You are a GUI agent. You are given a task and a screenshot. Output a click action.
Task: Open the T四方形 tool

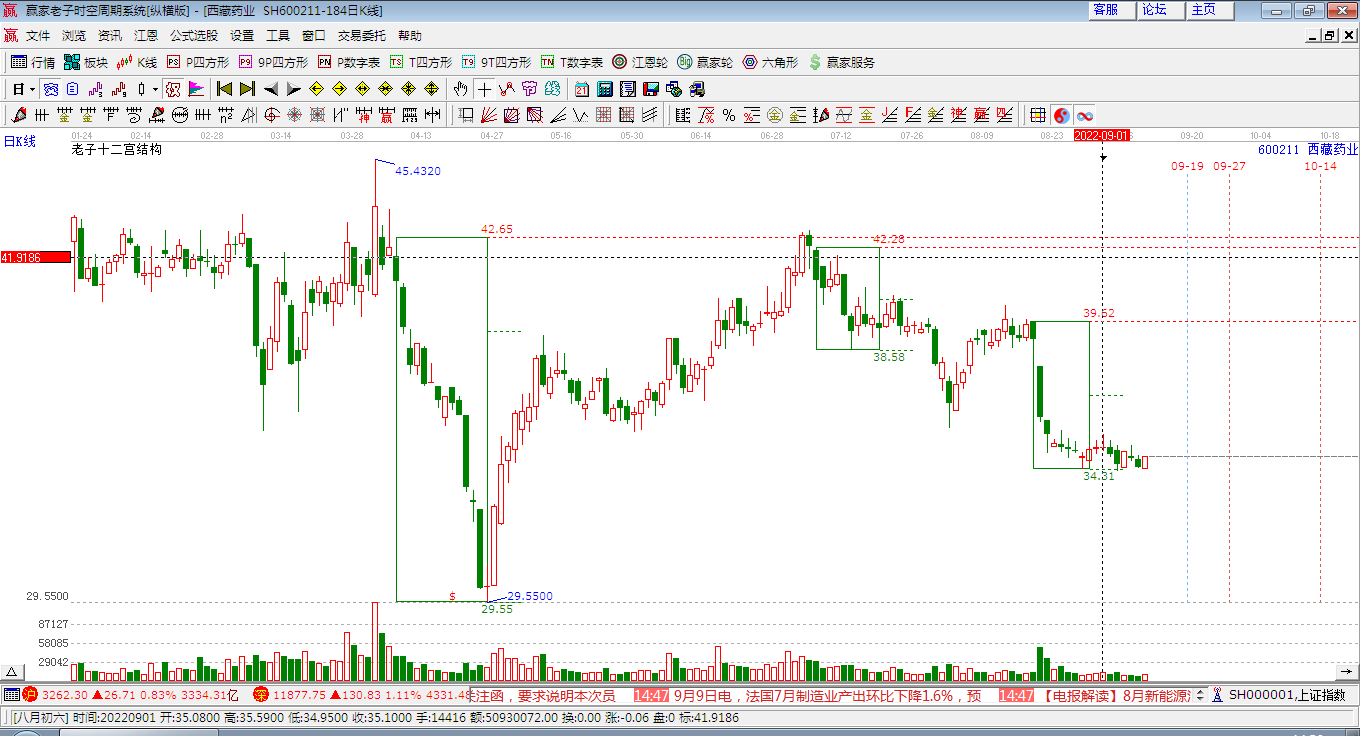421,62
